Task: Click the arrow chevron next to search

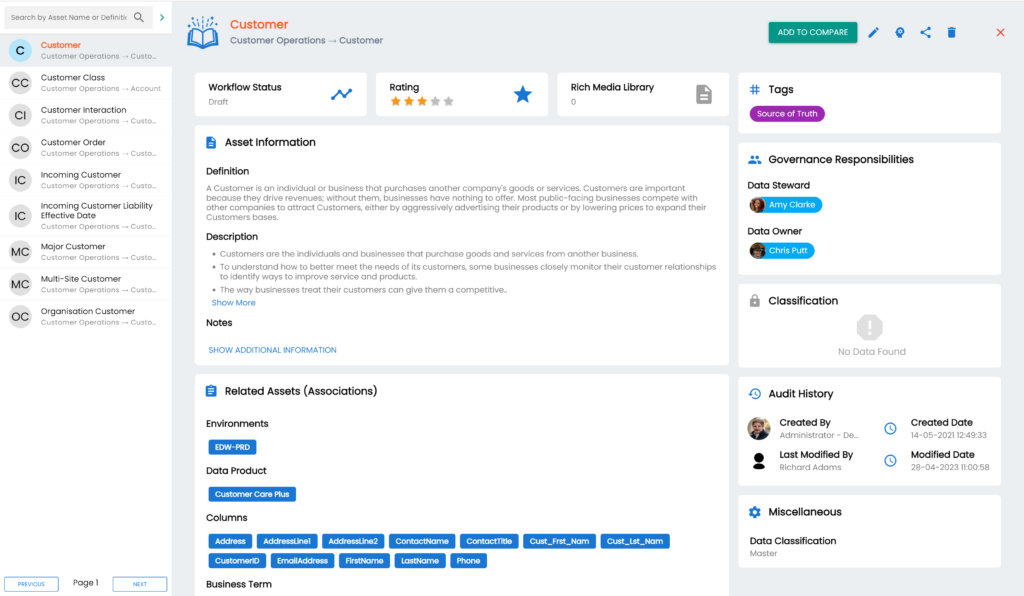Action: (162, 17)
